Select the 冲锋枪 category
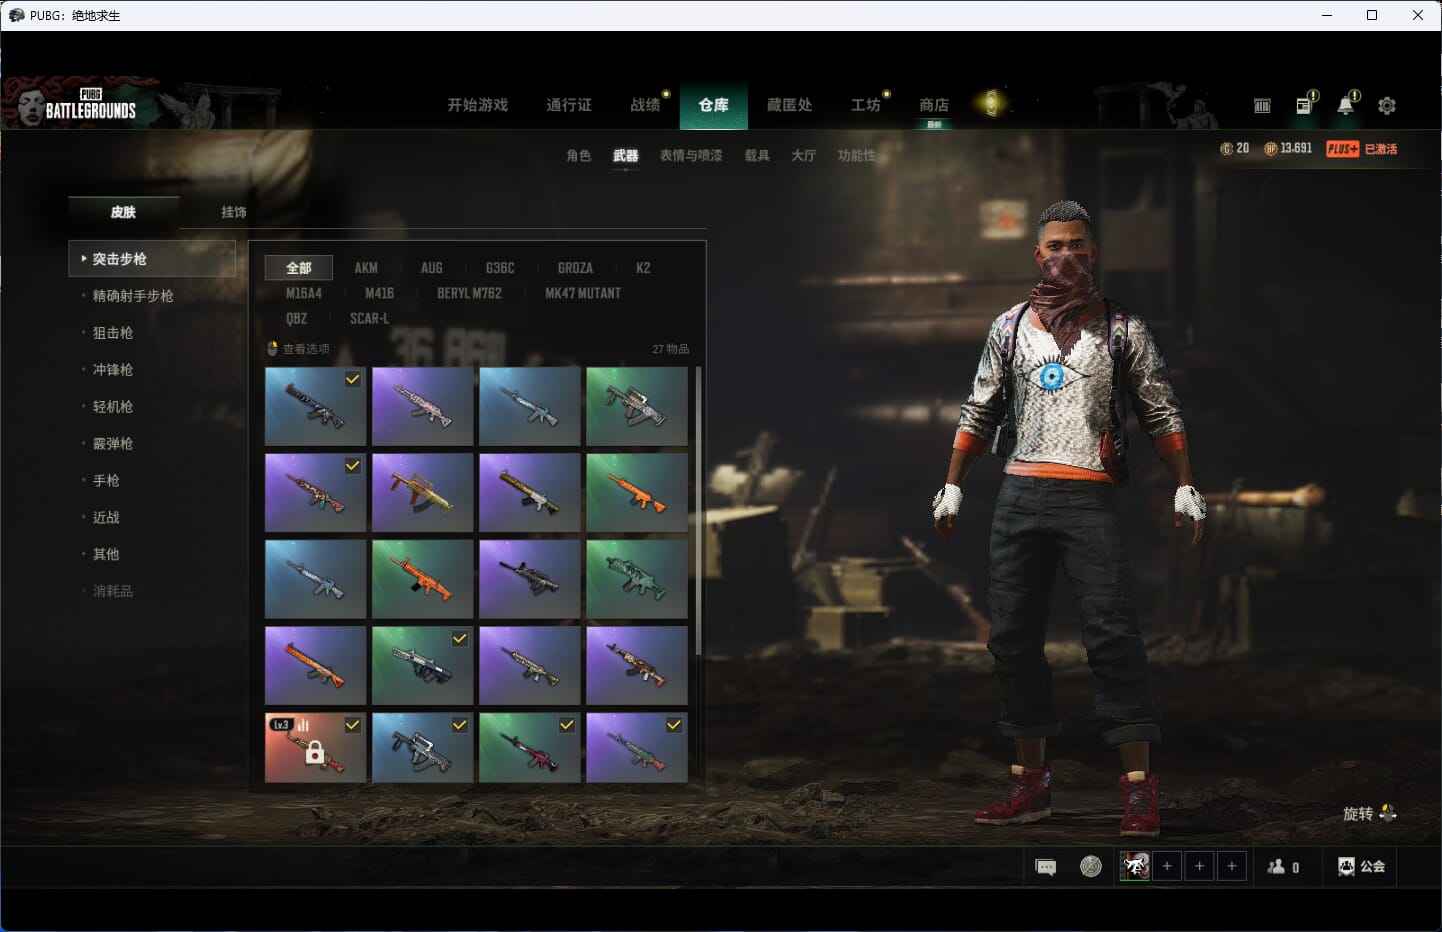 click(113, 369)
